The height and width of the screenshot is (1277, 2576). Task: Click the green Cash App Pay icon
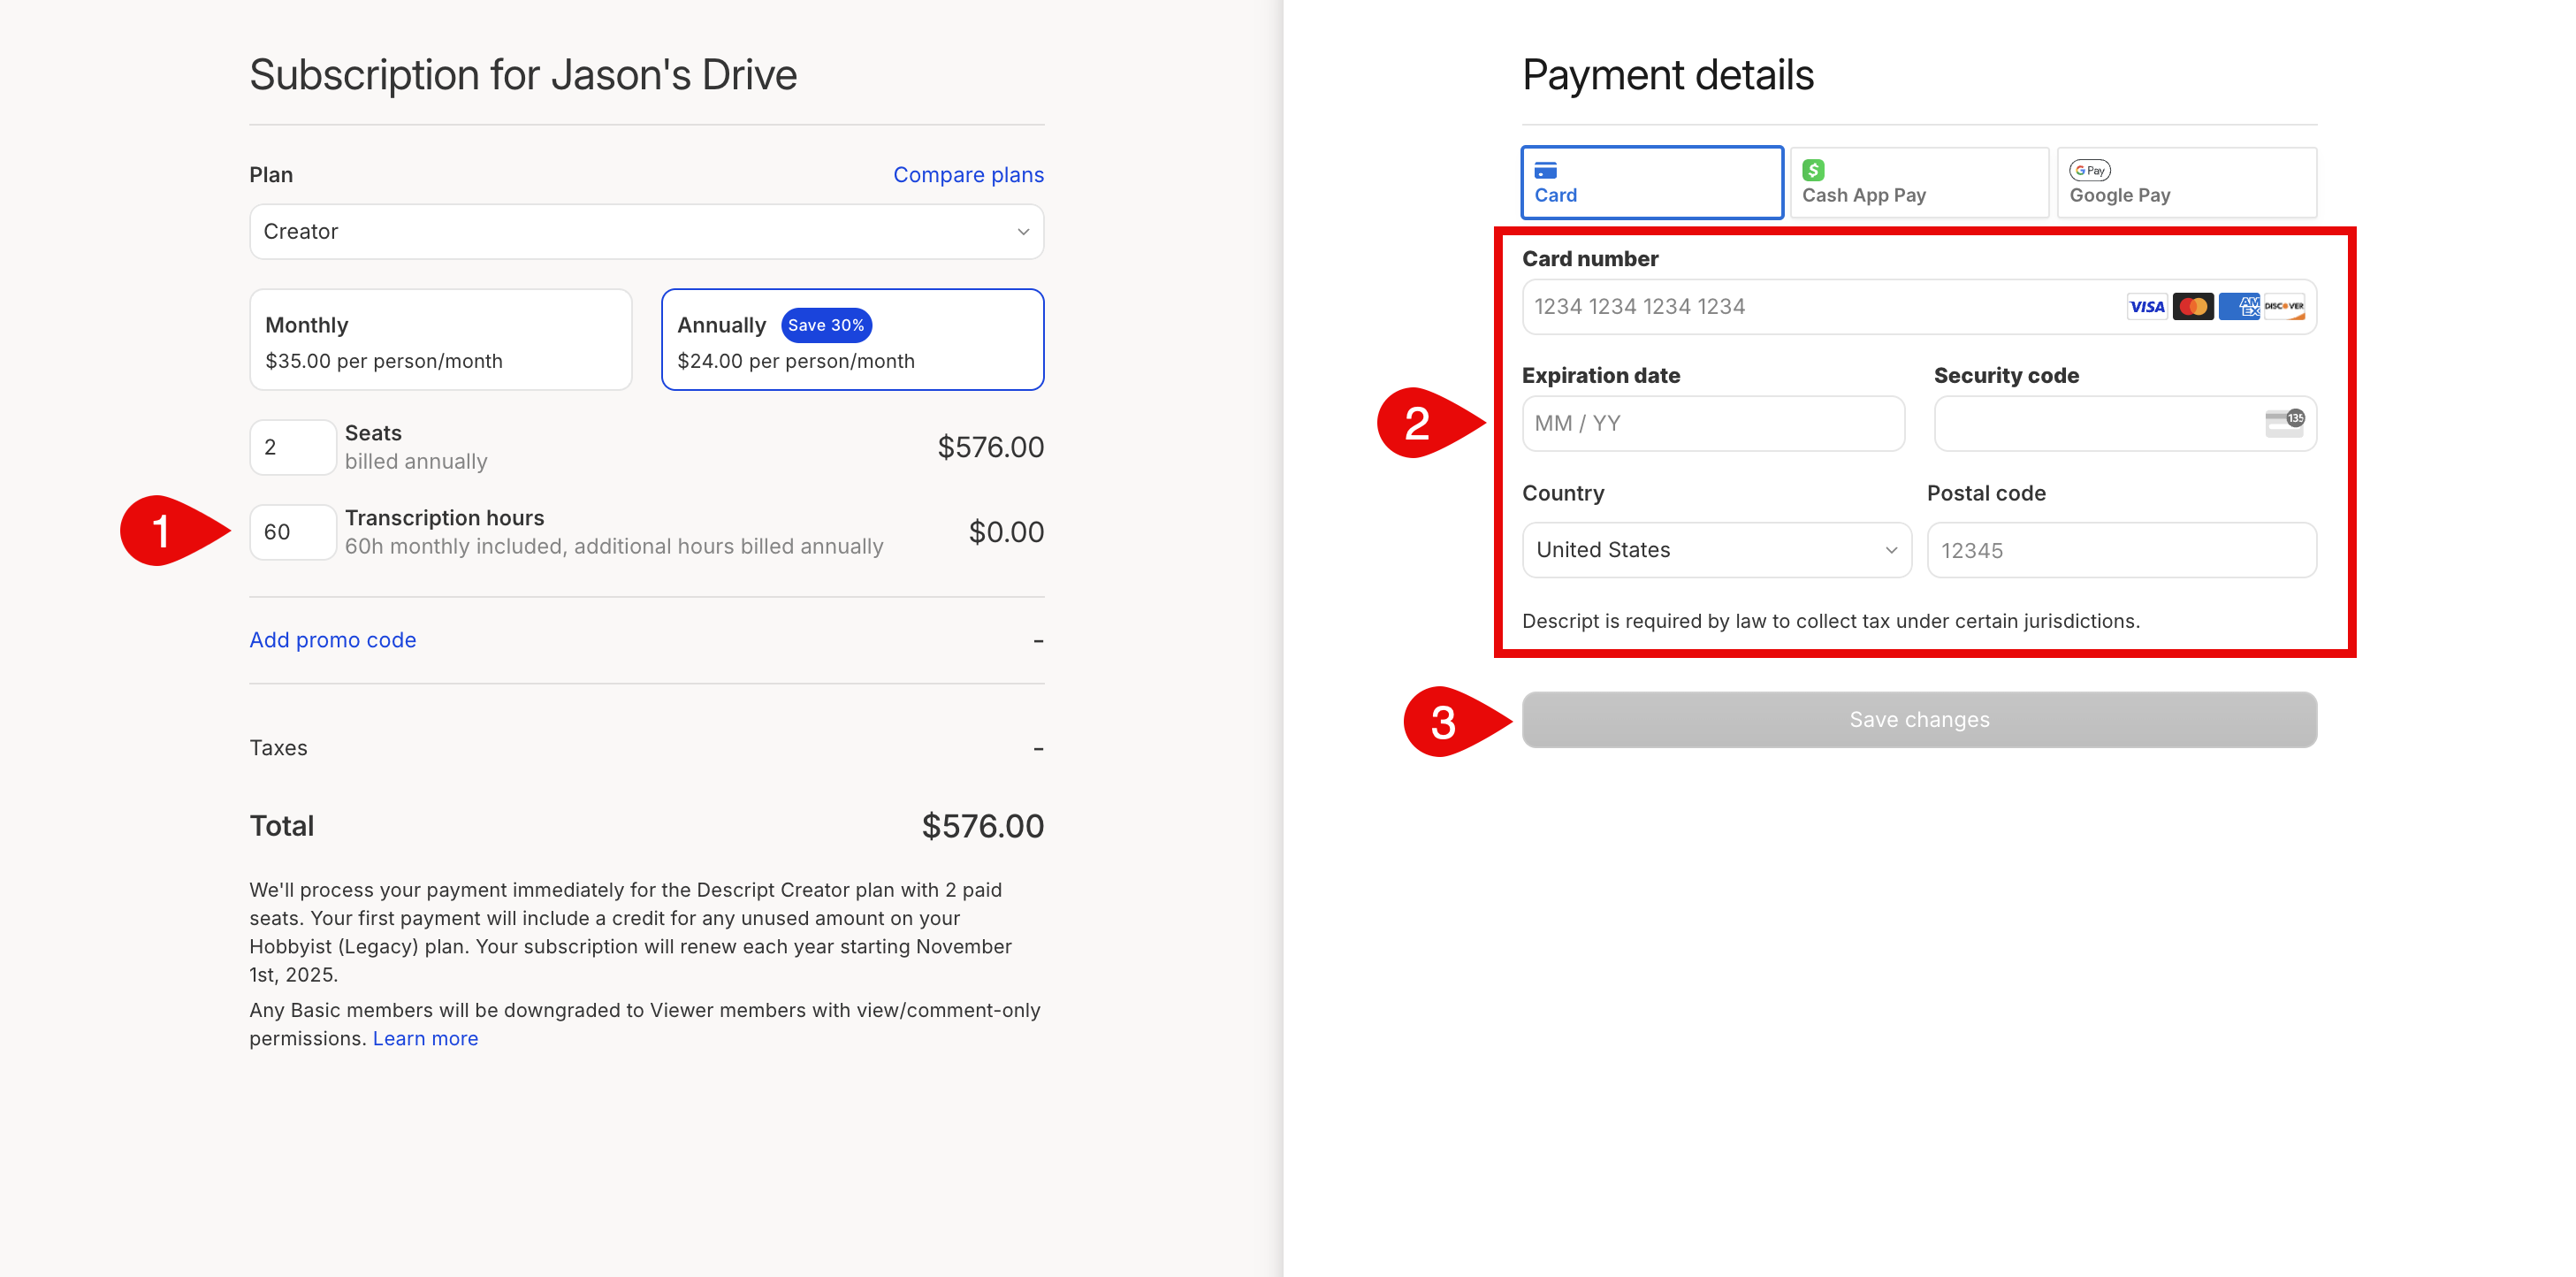[x=1813, y=170]
